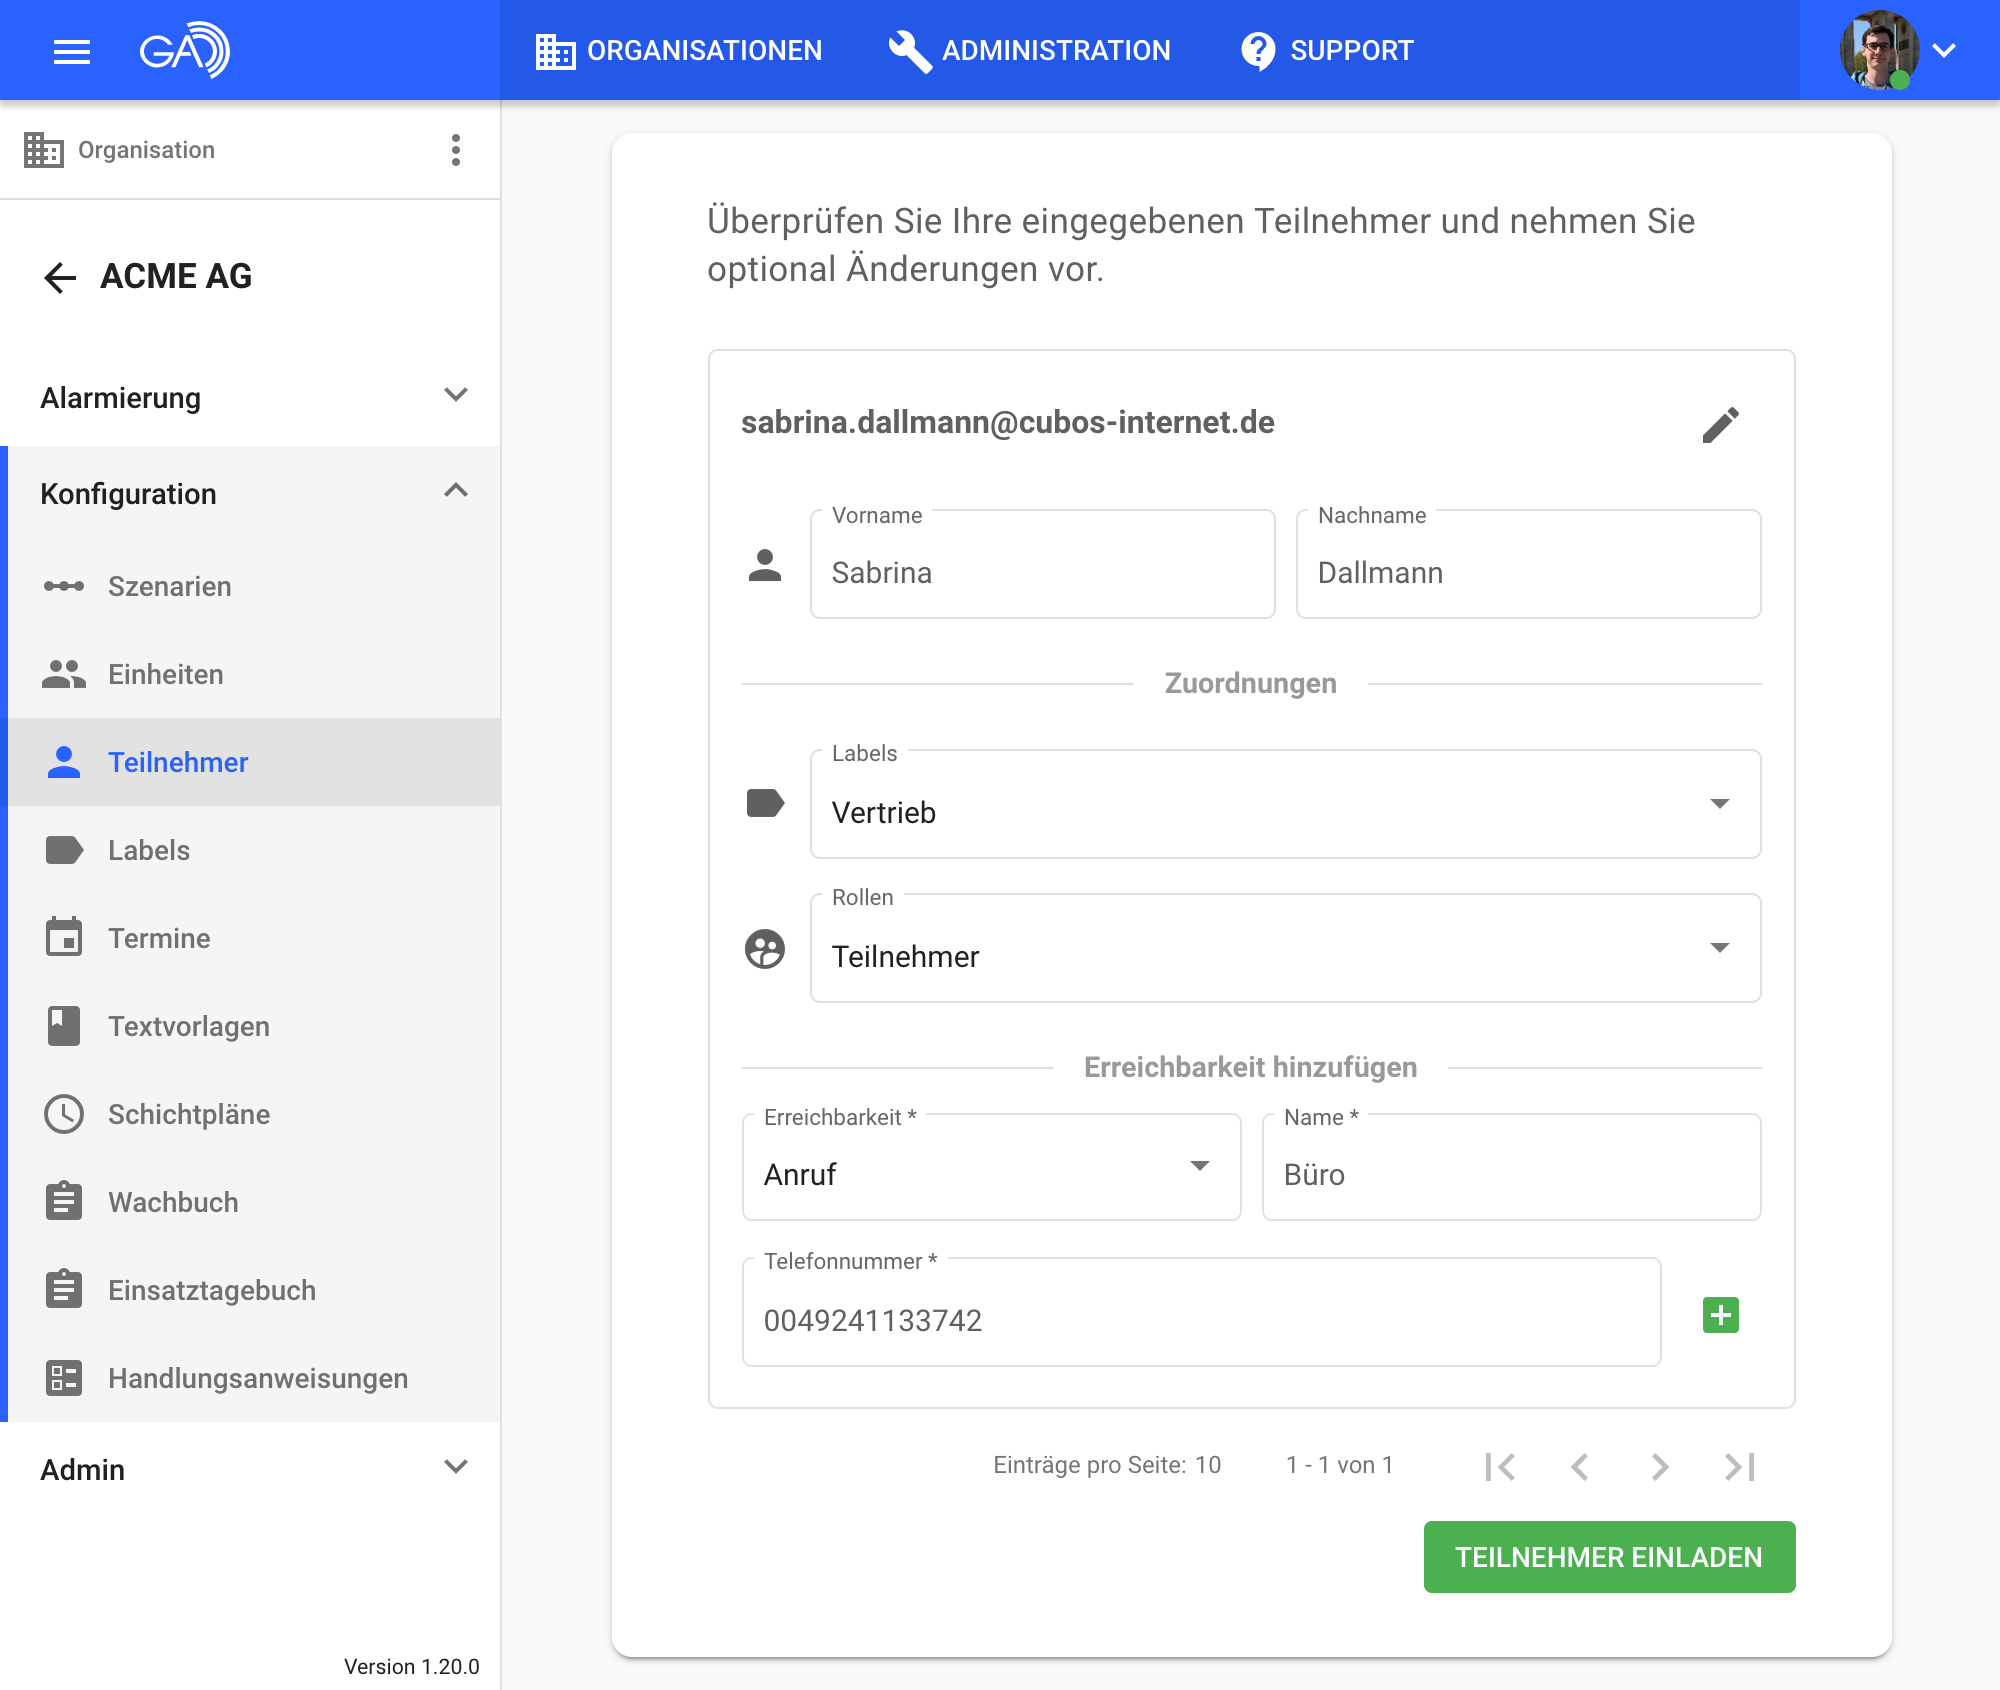Open the hamburger menu icon
This screenshot has width=2000, height=1690.
click(x=72, y=51)
